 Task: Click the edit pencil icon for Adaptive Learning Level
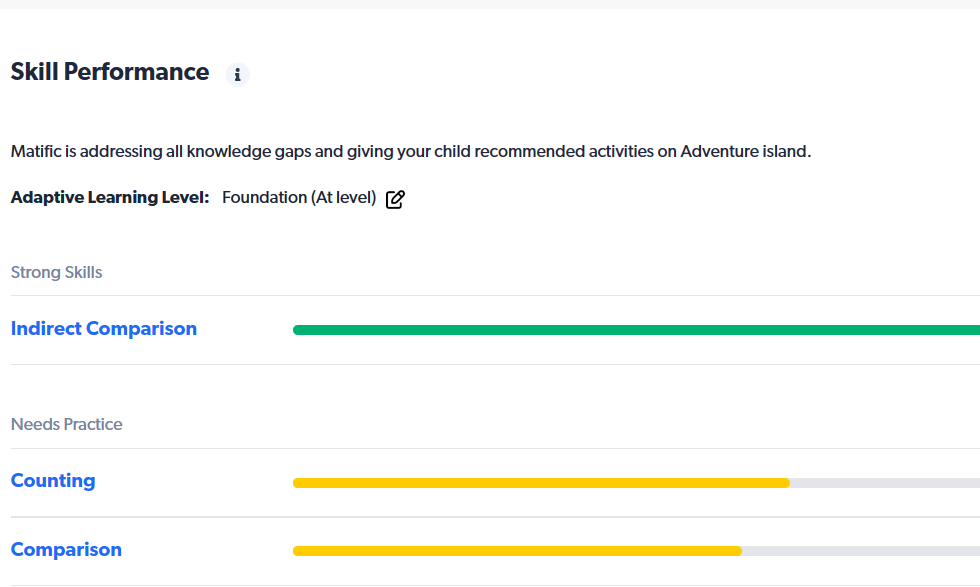point(395,199)
